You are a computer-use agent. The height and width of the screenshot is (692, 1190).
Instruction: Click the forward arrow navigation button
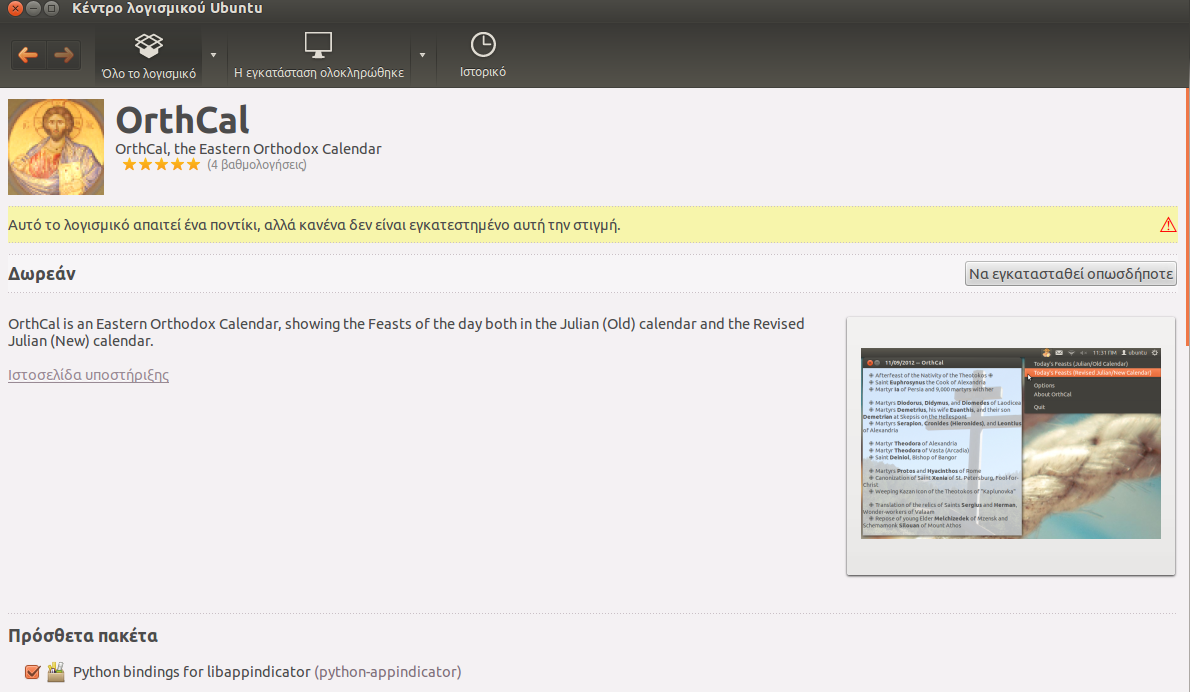[x=63, y=55]
